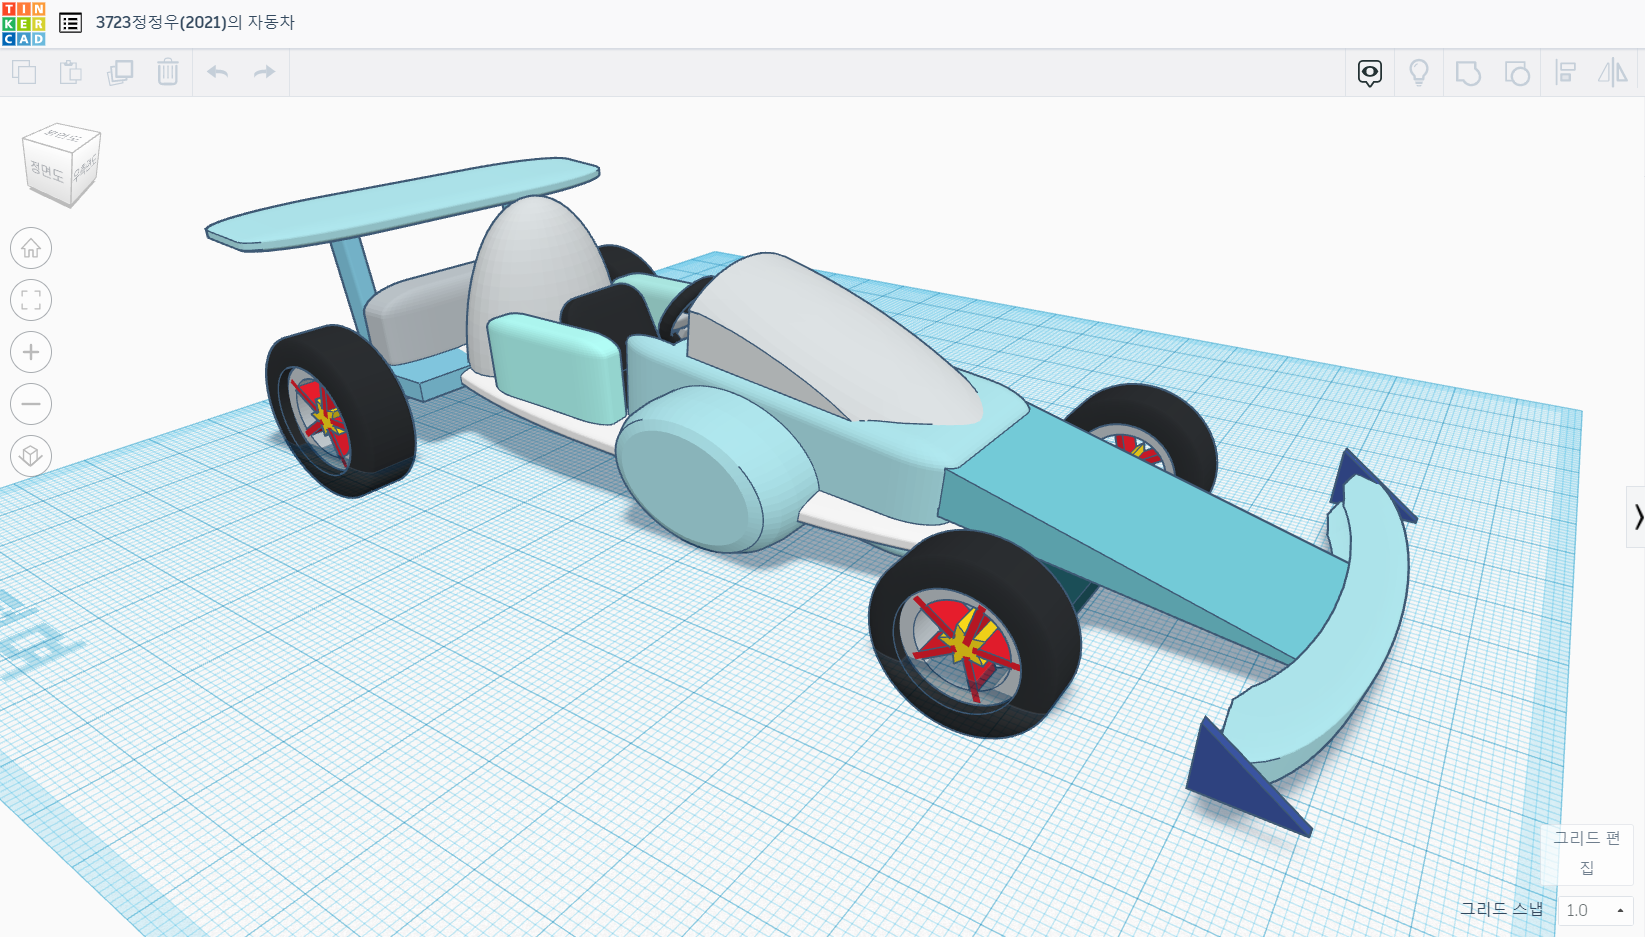The height and width of the screenshot is (937, 1645).
Task: Click the Home view button
Action: tap(31, 248)
